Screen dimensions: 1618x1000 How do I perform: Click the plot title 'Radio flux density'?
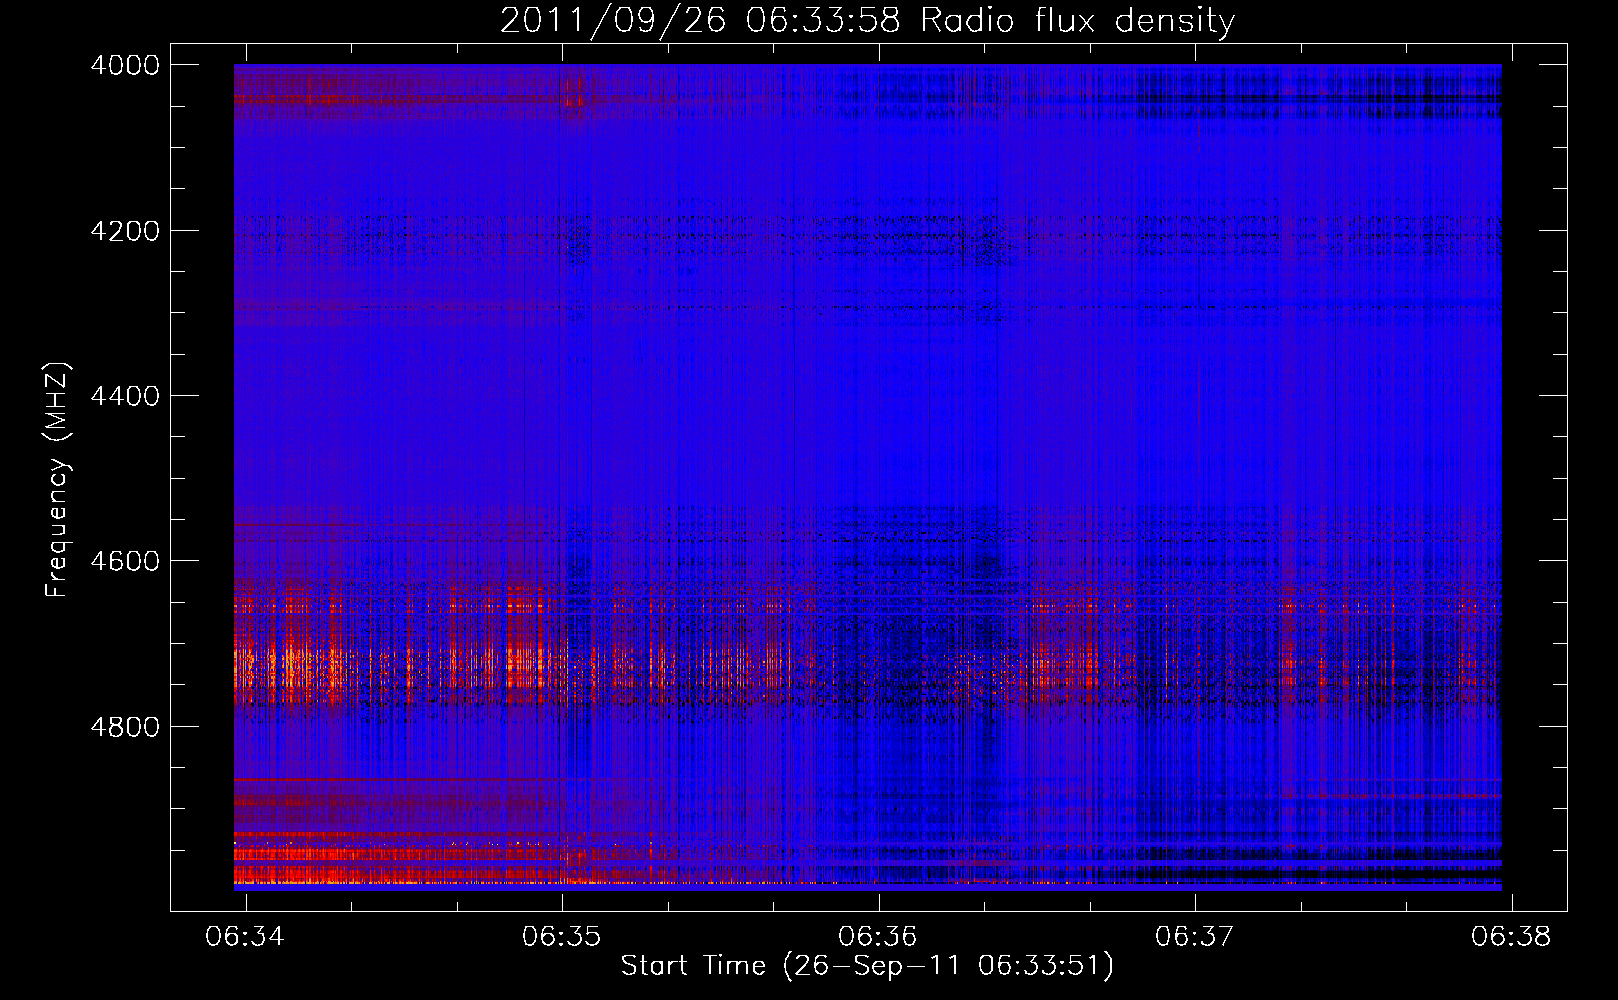[x=1078, y=21]
